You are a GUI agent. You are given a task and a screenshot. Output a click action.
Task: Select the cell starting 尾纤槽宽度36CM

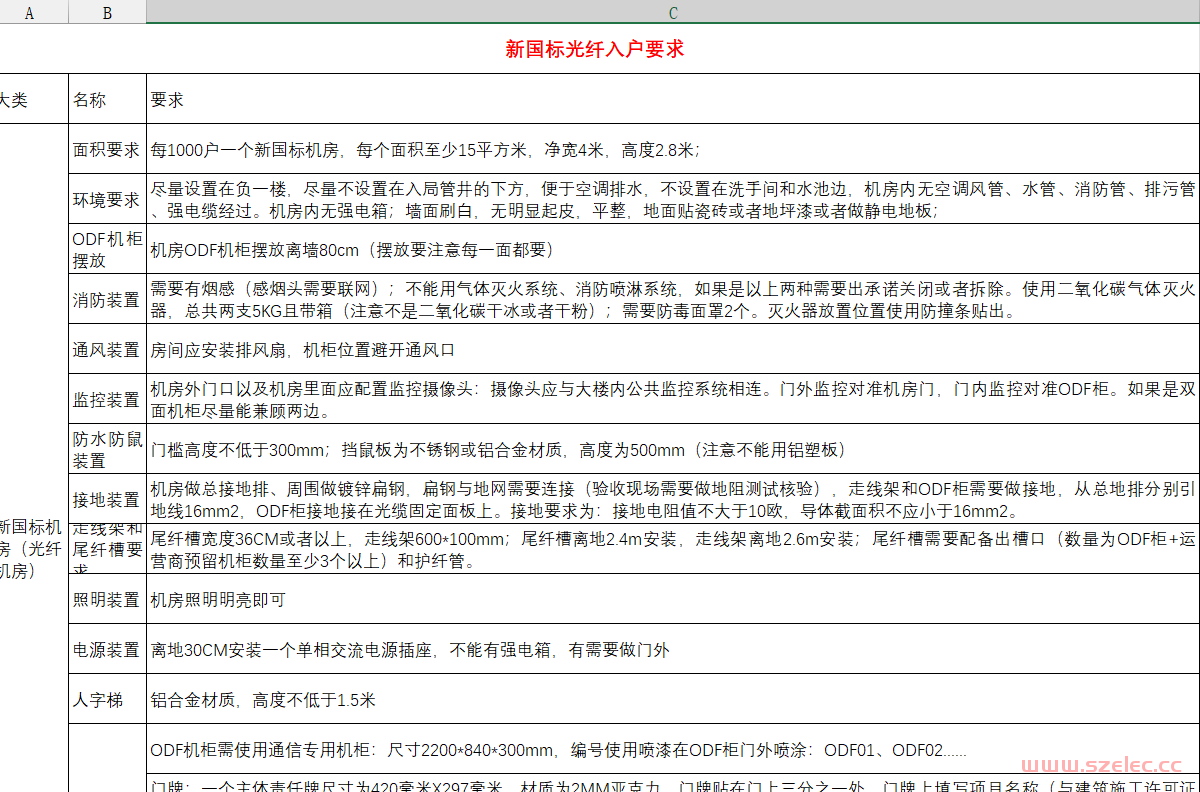[x=673, y=549]
